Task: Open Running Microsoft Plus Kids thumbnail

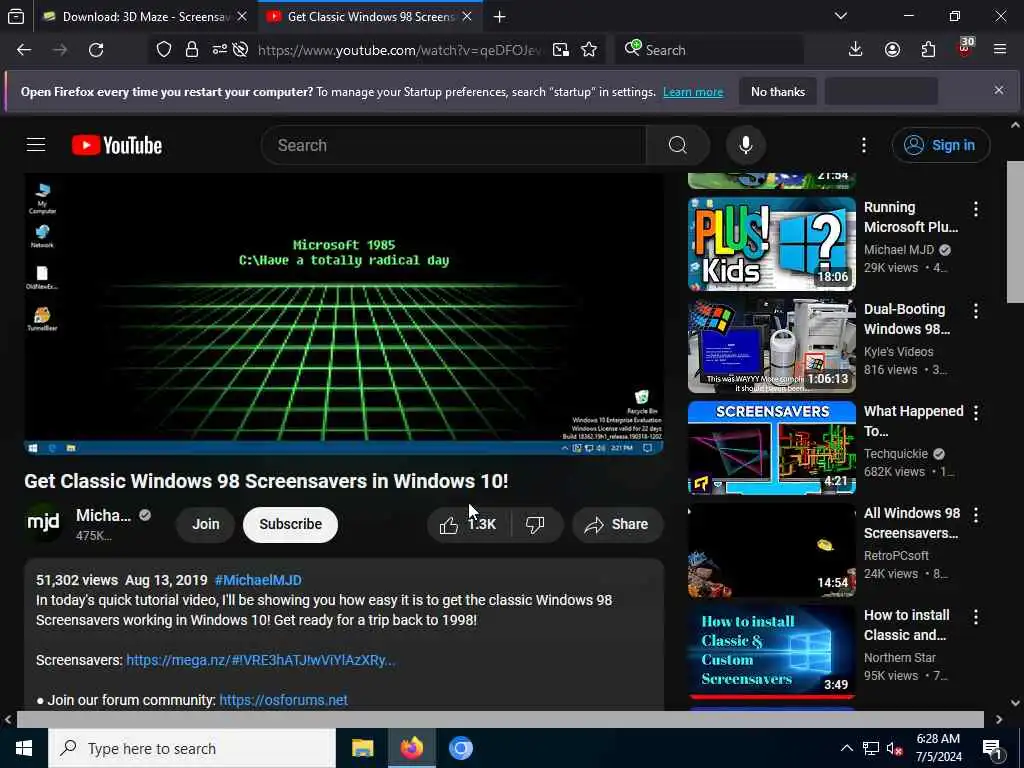Action: [772, 244]
